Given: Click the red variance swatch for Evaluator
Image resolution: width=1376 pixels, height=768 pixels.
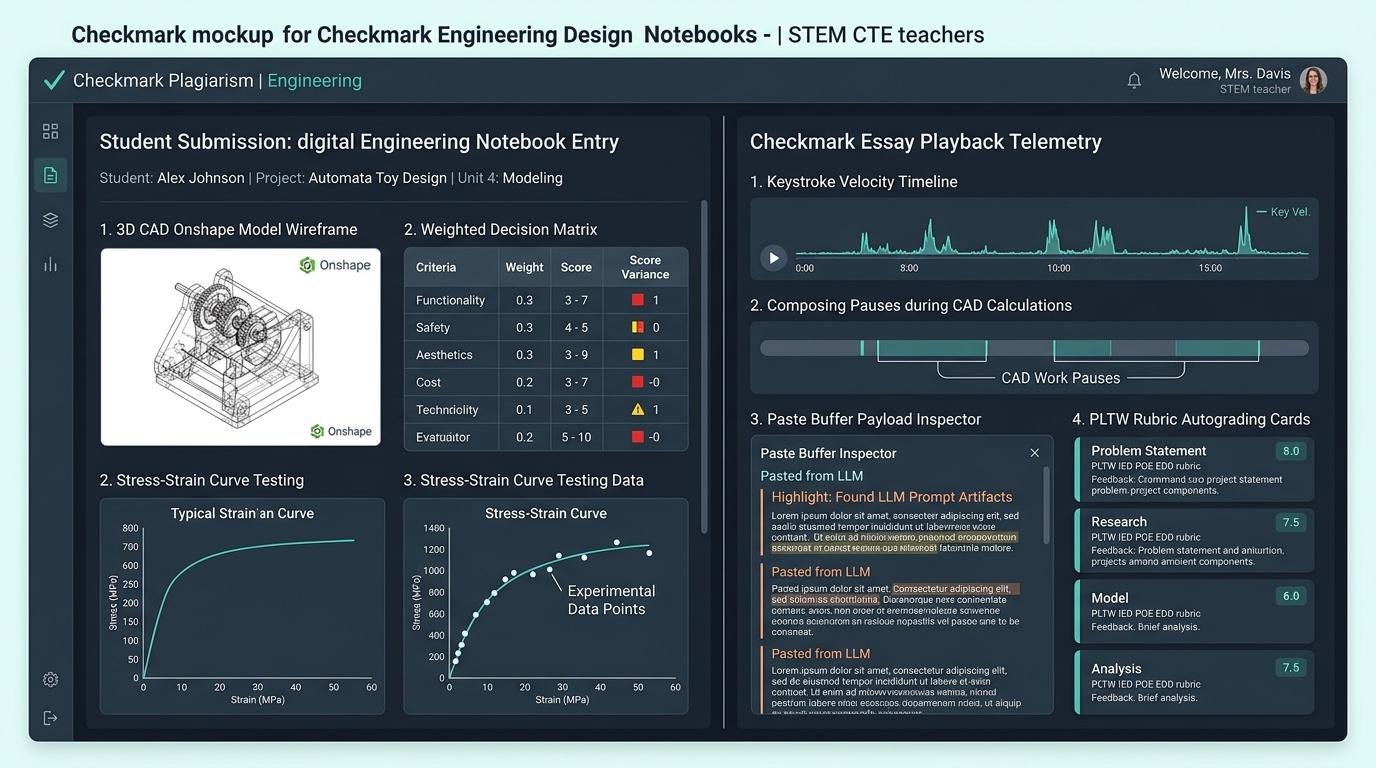Looking at the screenshot, I should (638, 437).
